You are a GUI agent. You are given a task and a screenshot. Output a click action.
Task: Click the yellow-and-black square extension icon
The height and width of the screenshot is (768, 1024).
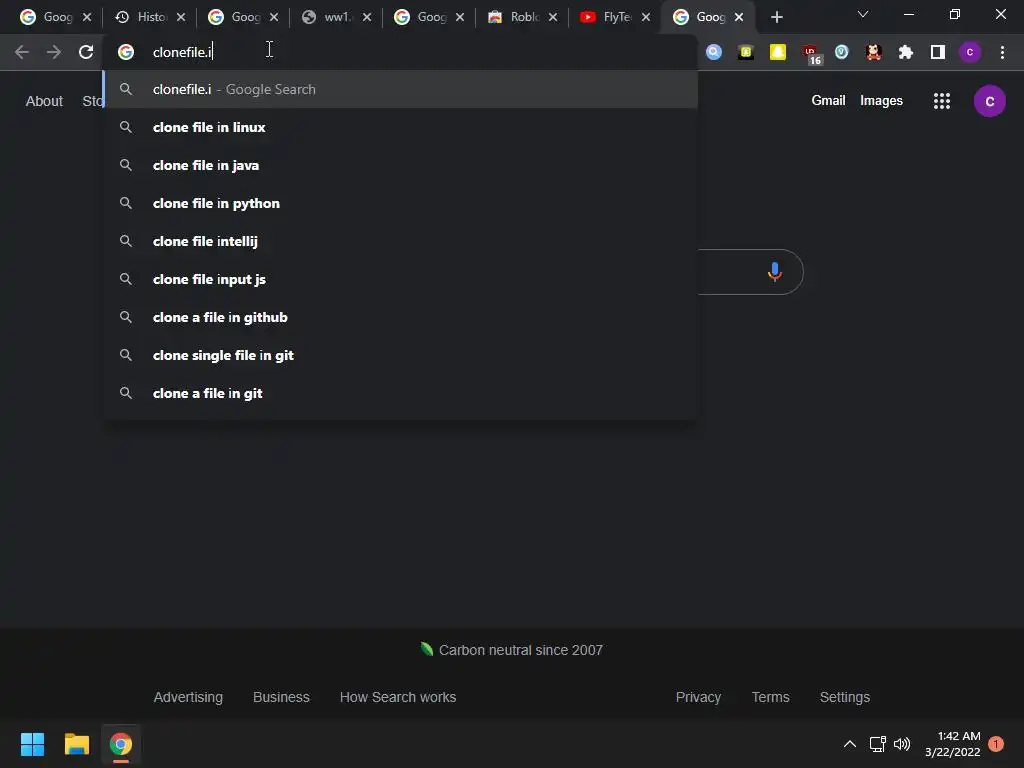[x=746, y=52]
